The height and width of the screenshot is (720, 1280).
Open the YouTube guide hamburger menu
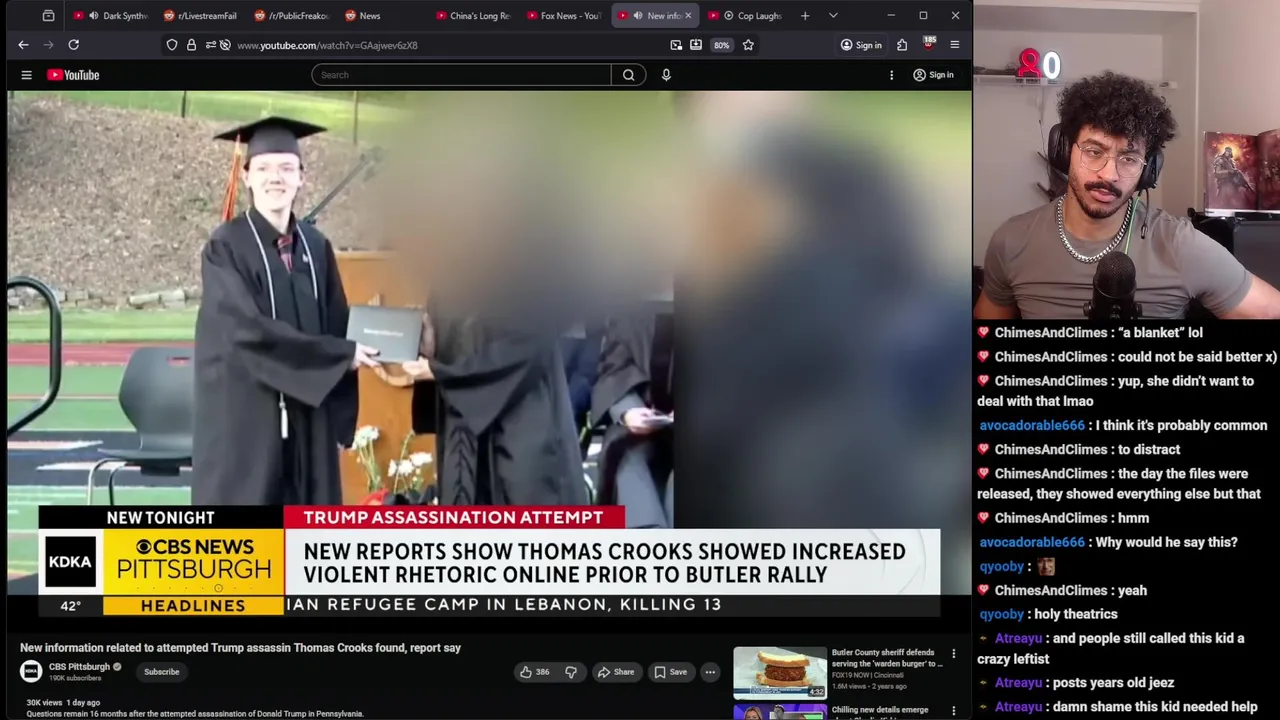point(27,75)
